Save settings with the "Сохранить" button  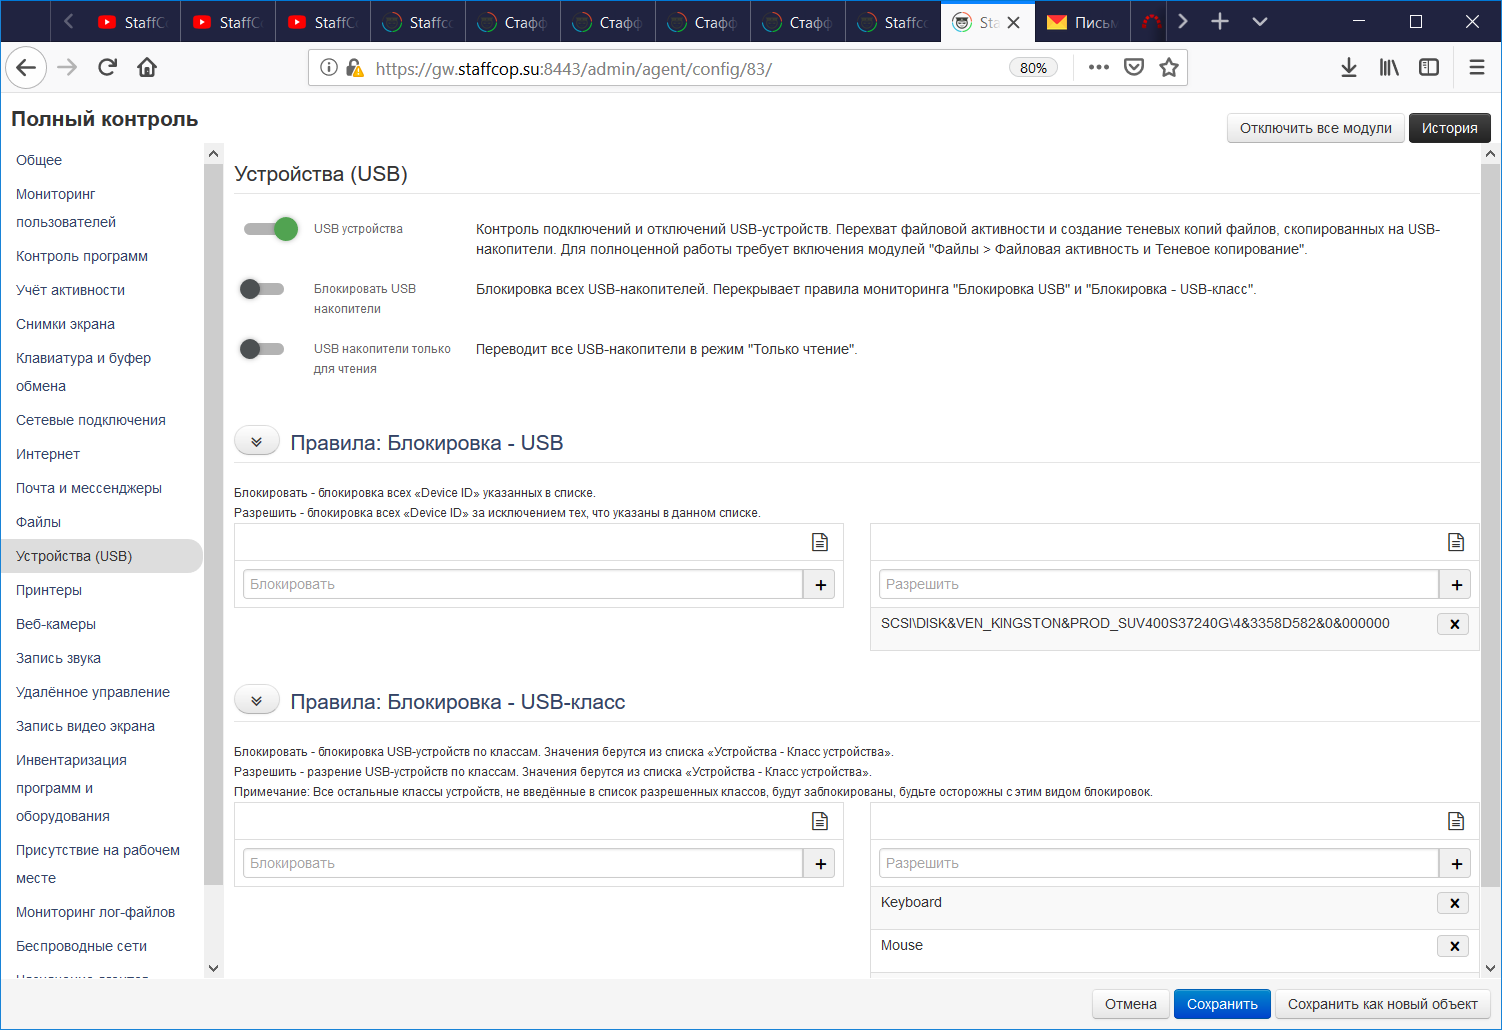[x=1222, y=1004]
